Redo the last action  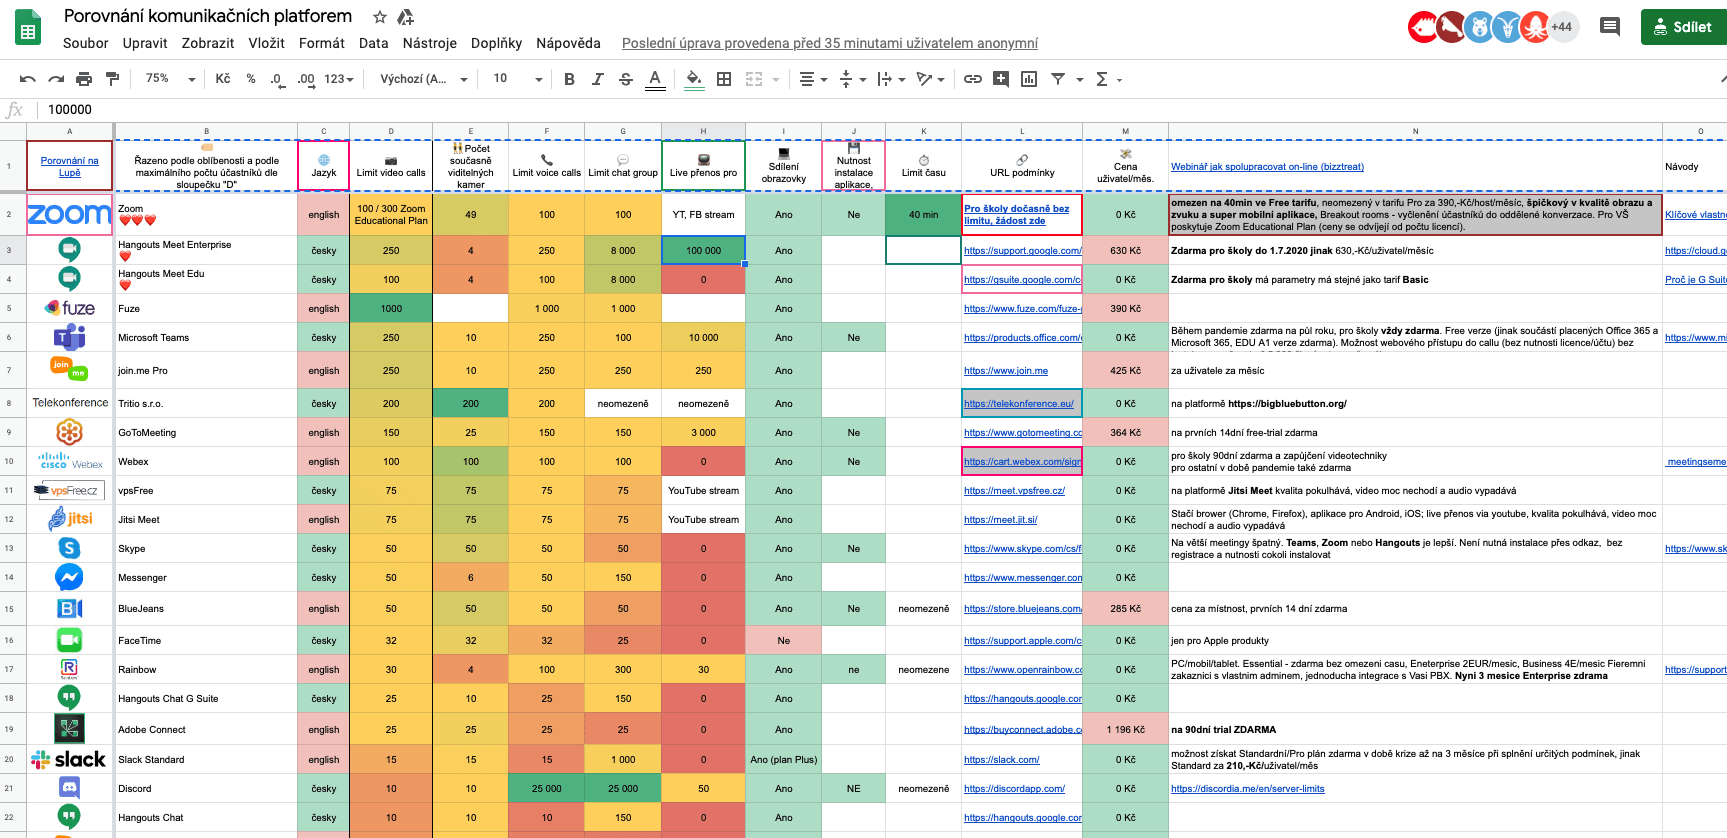56,79
